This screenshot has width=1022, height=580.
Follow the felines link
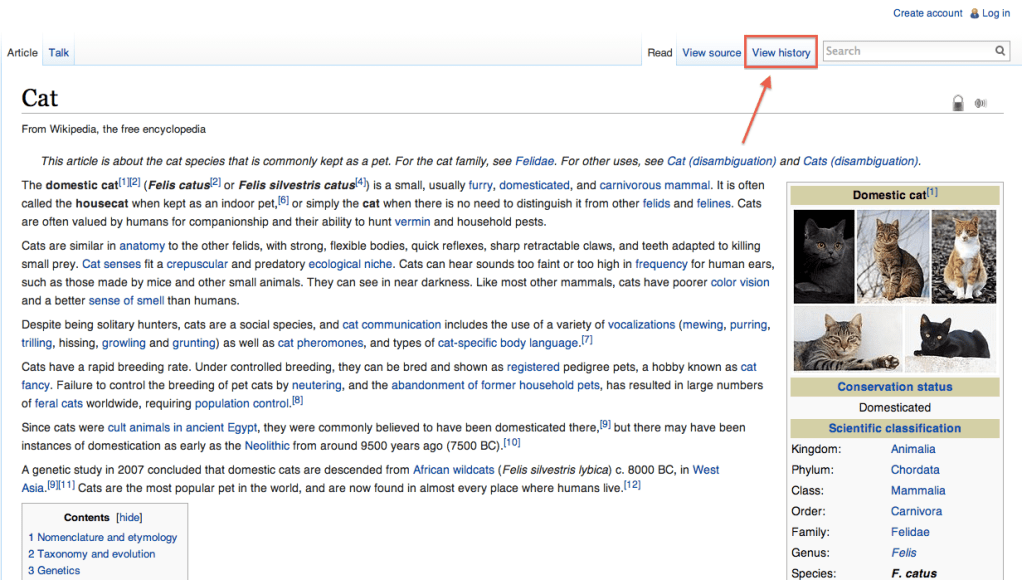tap(714, 203)
